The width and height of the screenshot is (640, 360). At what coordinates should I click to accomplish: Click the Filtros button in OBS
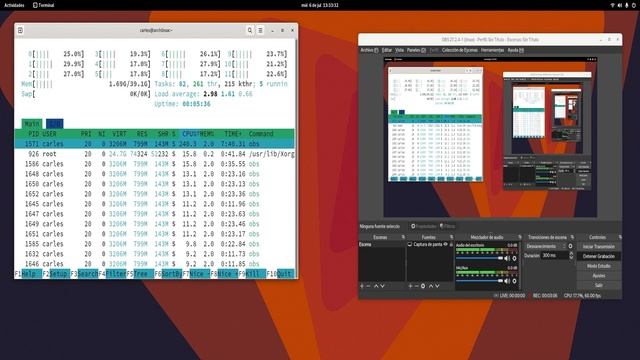pos(447,226)
